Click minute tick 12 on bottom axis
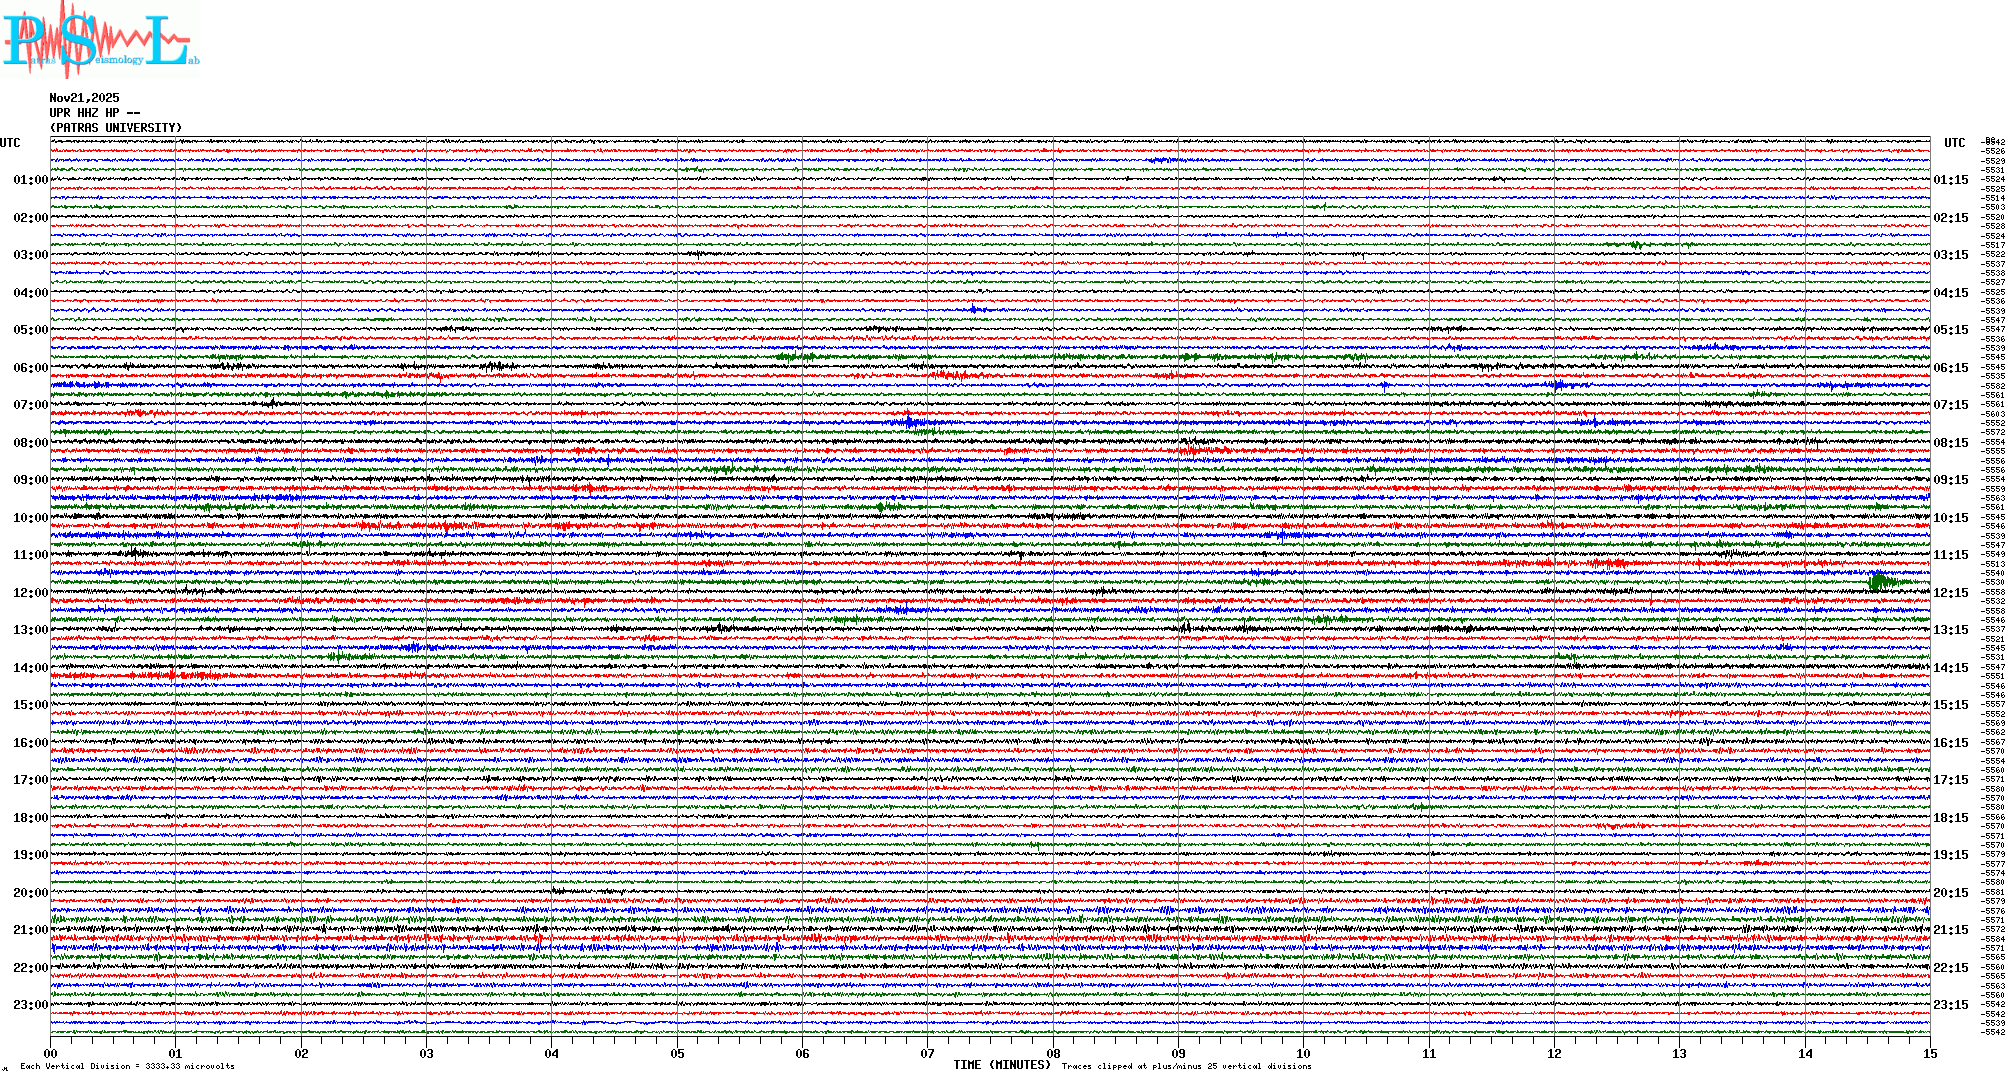The image size is (2010, 1080). pos(1554,1054)
